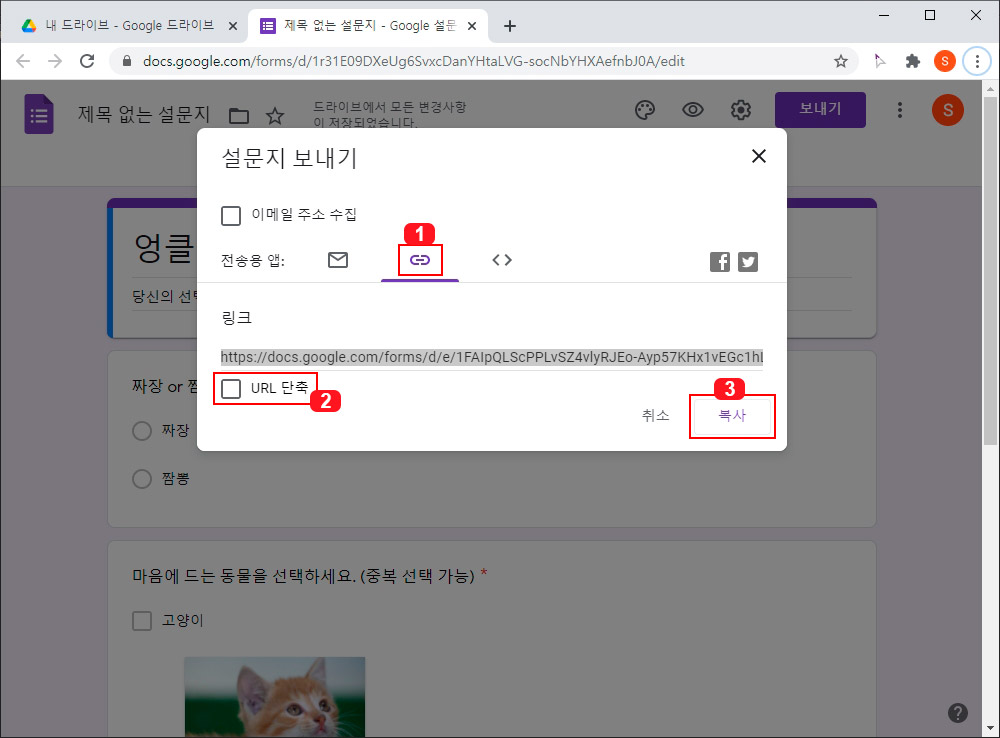The image size is (1000, 738).
Task: Click the 마음에 드는 동물을 선택하세요 question text
Action: point(304,576)
